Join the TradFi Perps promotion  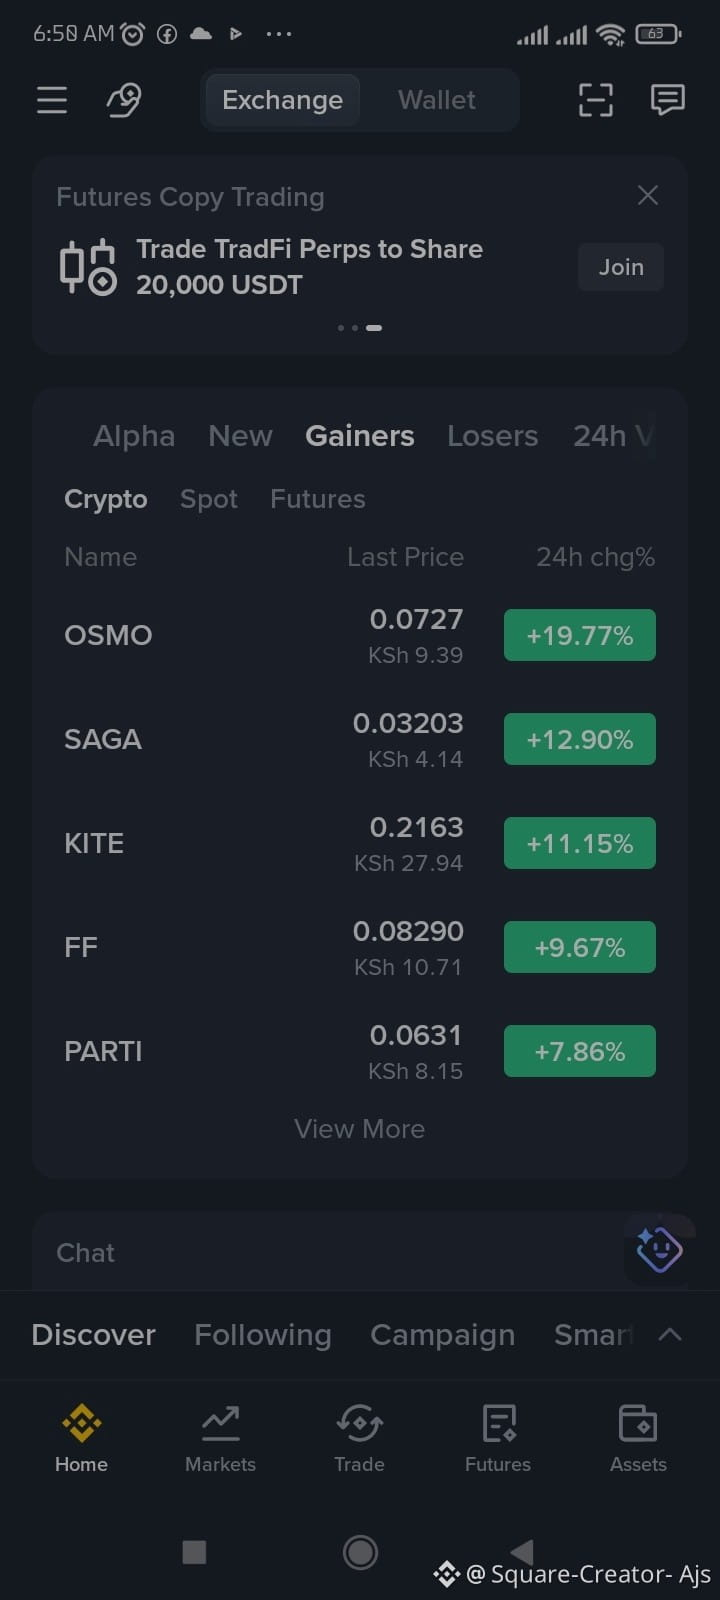[621, 267]
